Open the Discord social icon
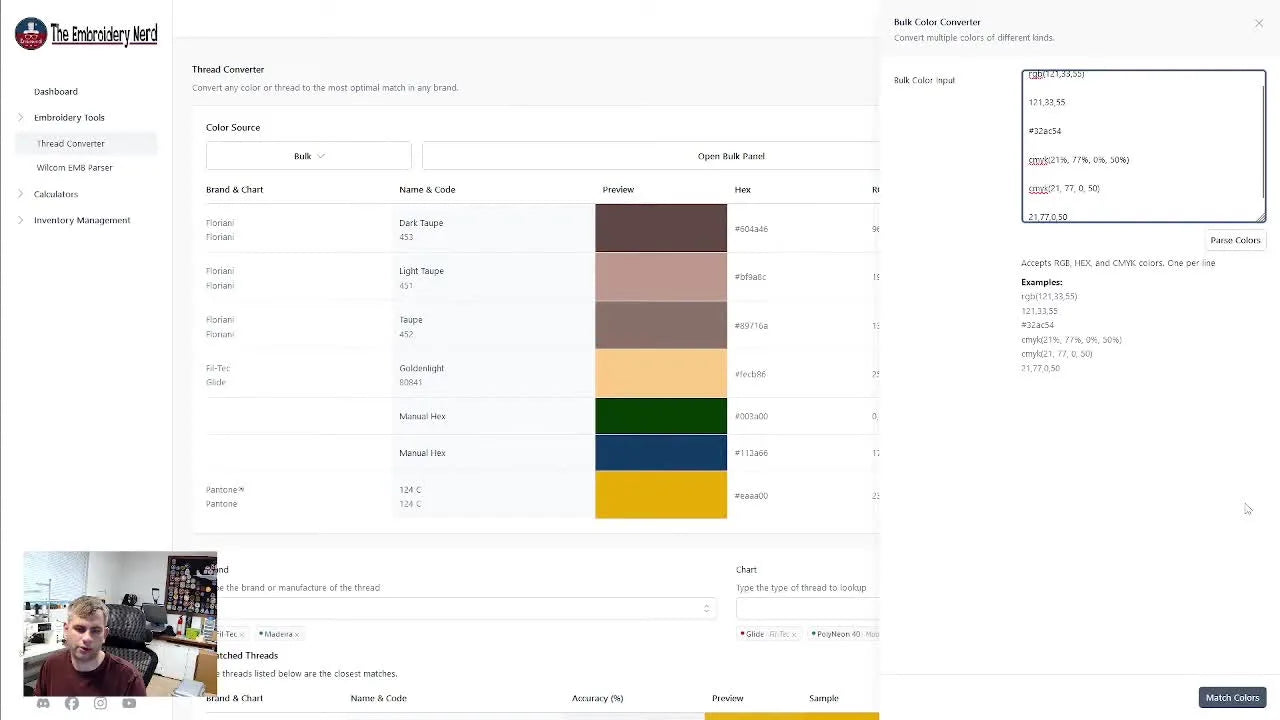The image size is (1280, 720). (x=43, y=704)
